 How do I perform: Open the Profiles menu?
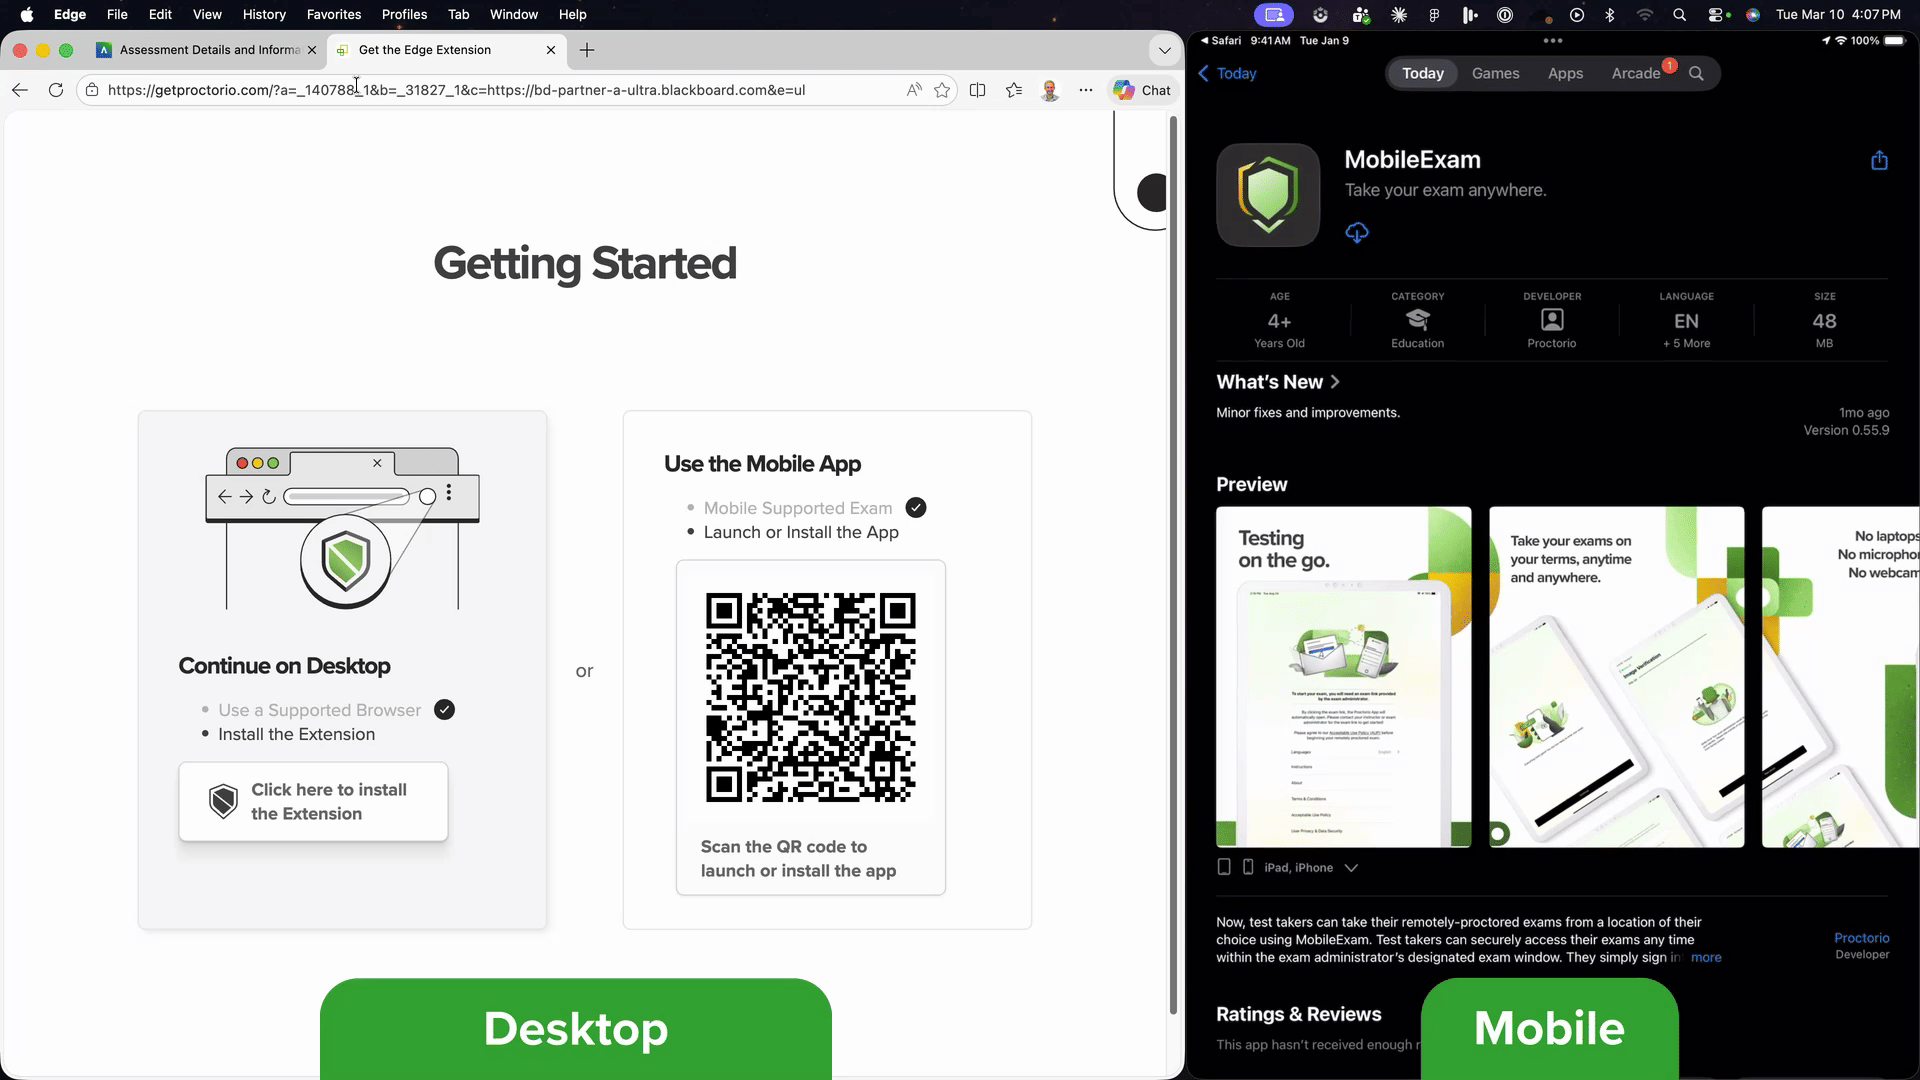[x=404, y=15]
